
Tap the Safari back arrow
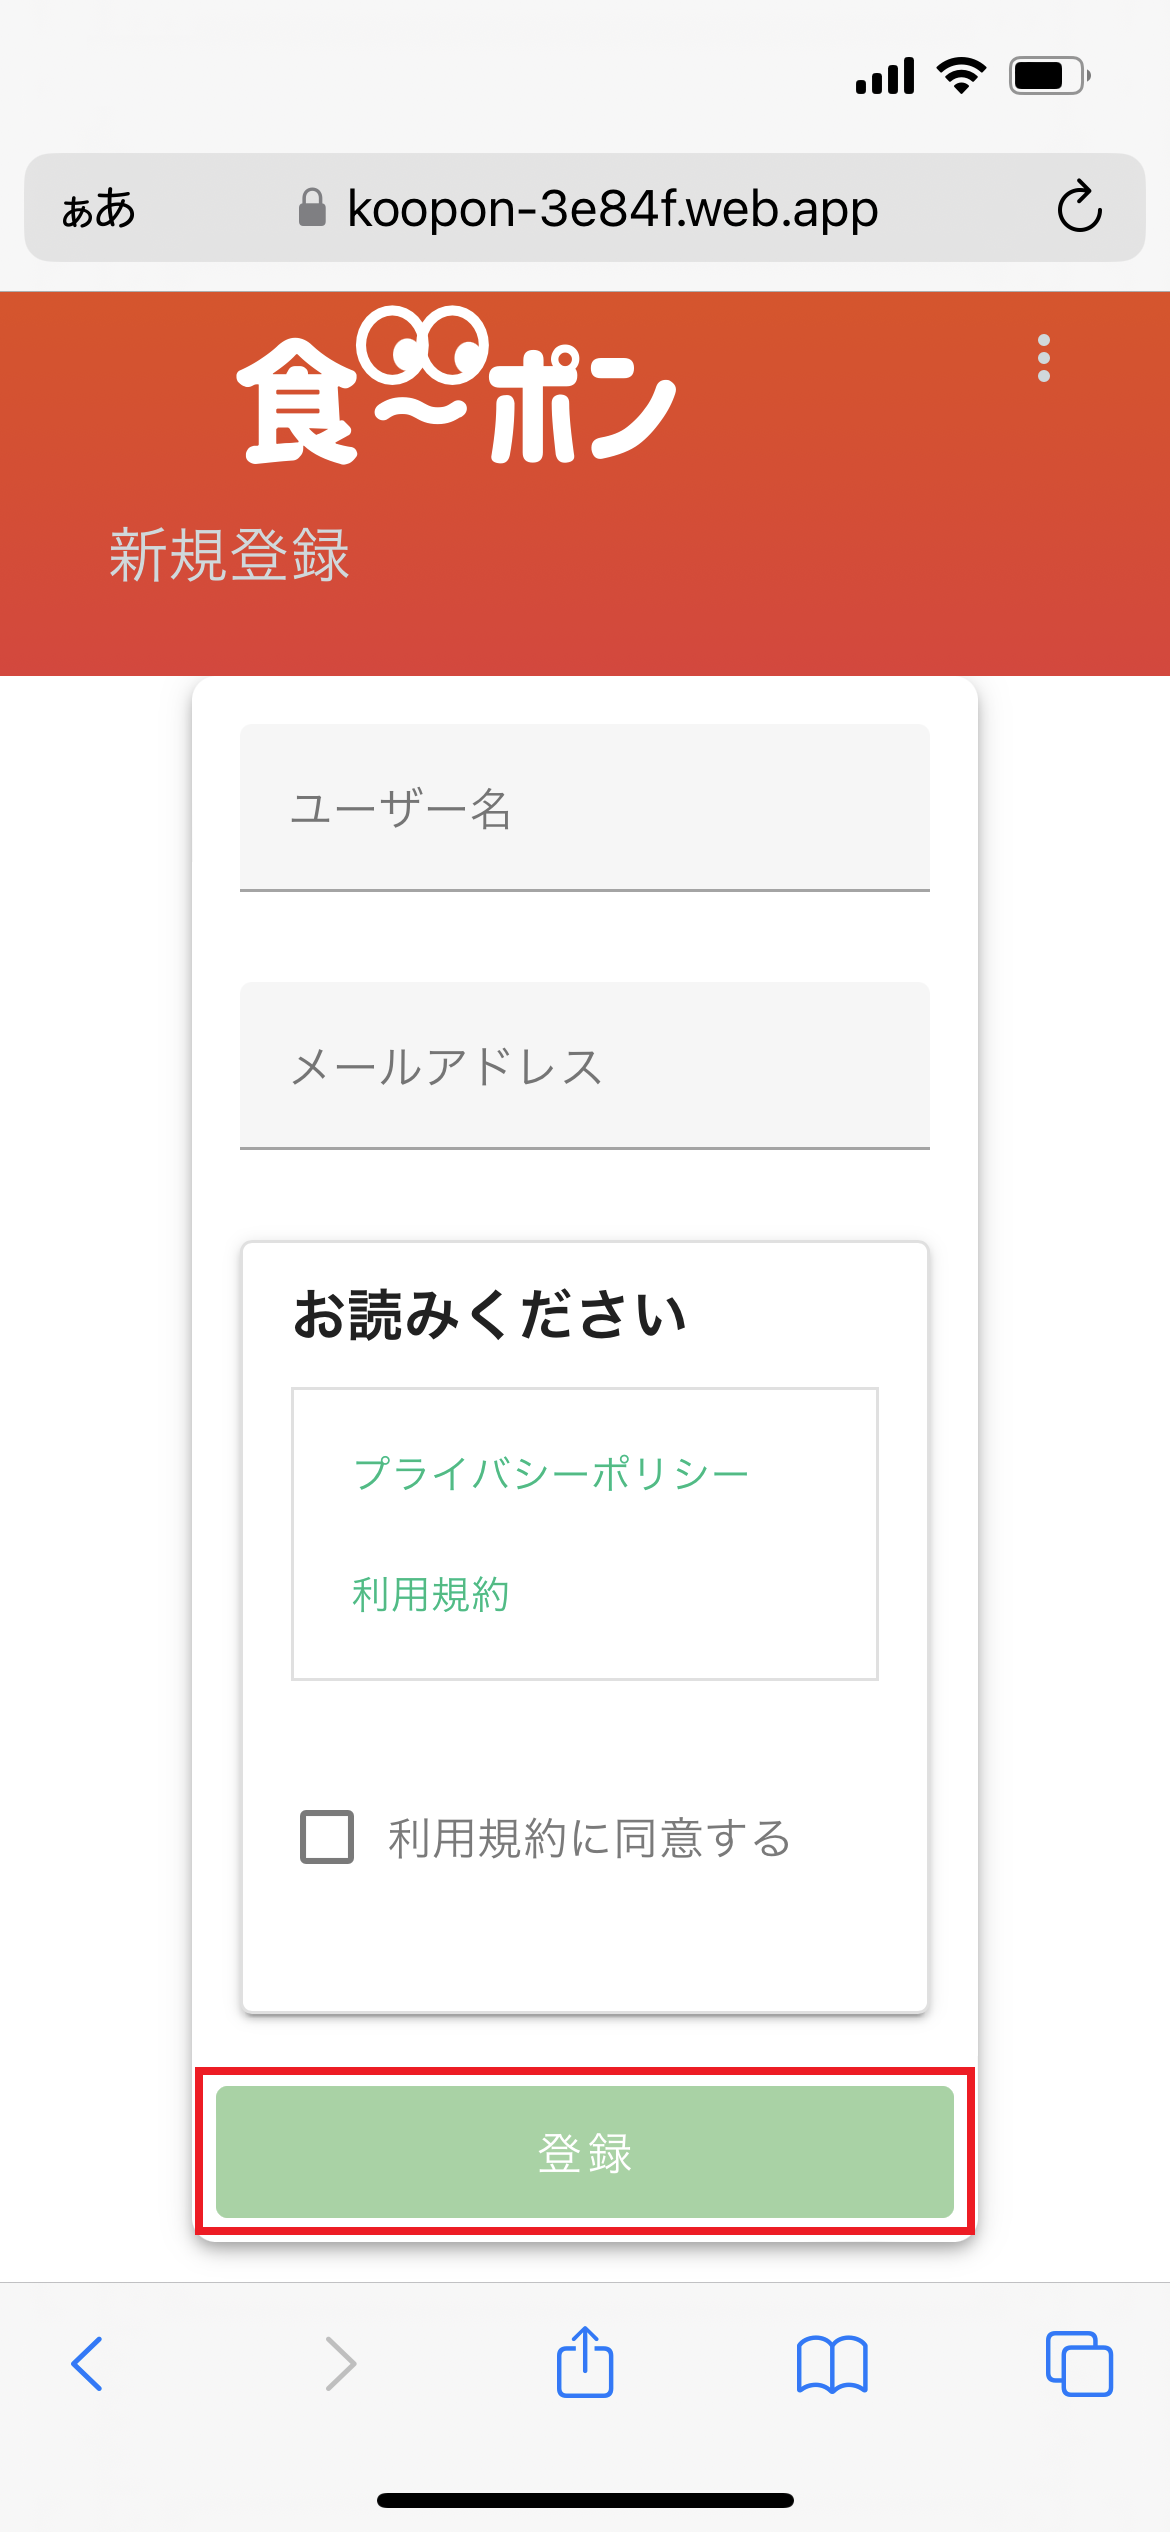coord(88,2364)
